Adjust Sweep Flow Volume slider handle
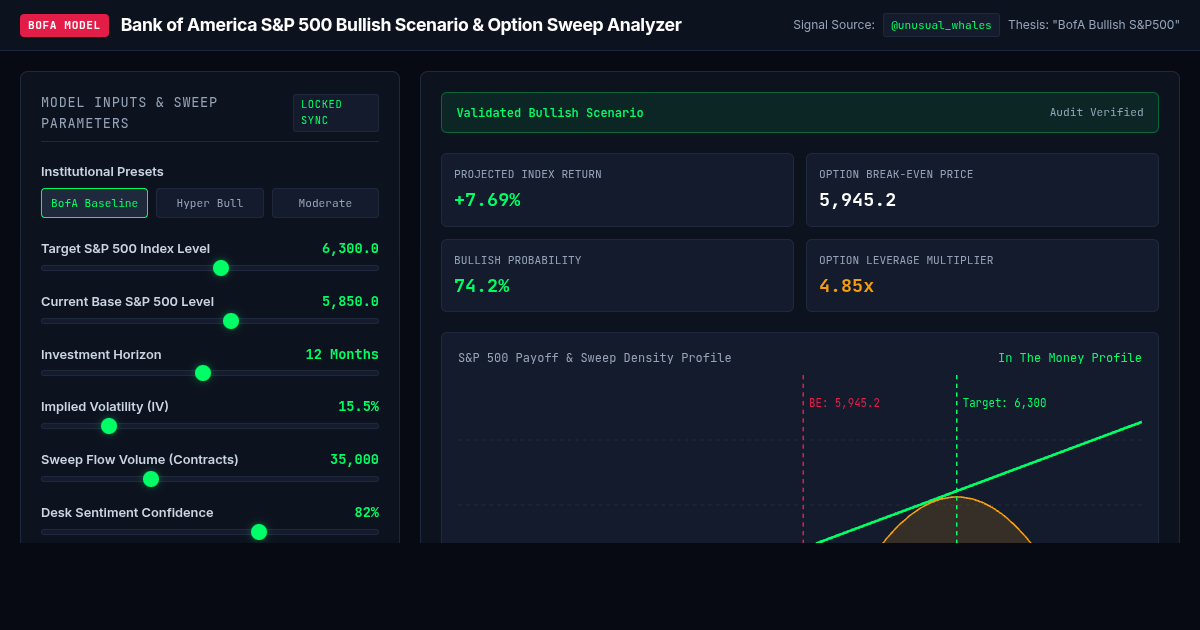The image size is (1200, 630). click(x=151, y=479)
